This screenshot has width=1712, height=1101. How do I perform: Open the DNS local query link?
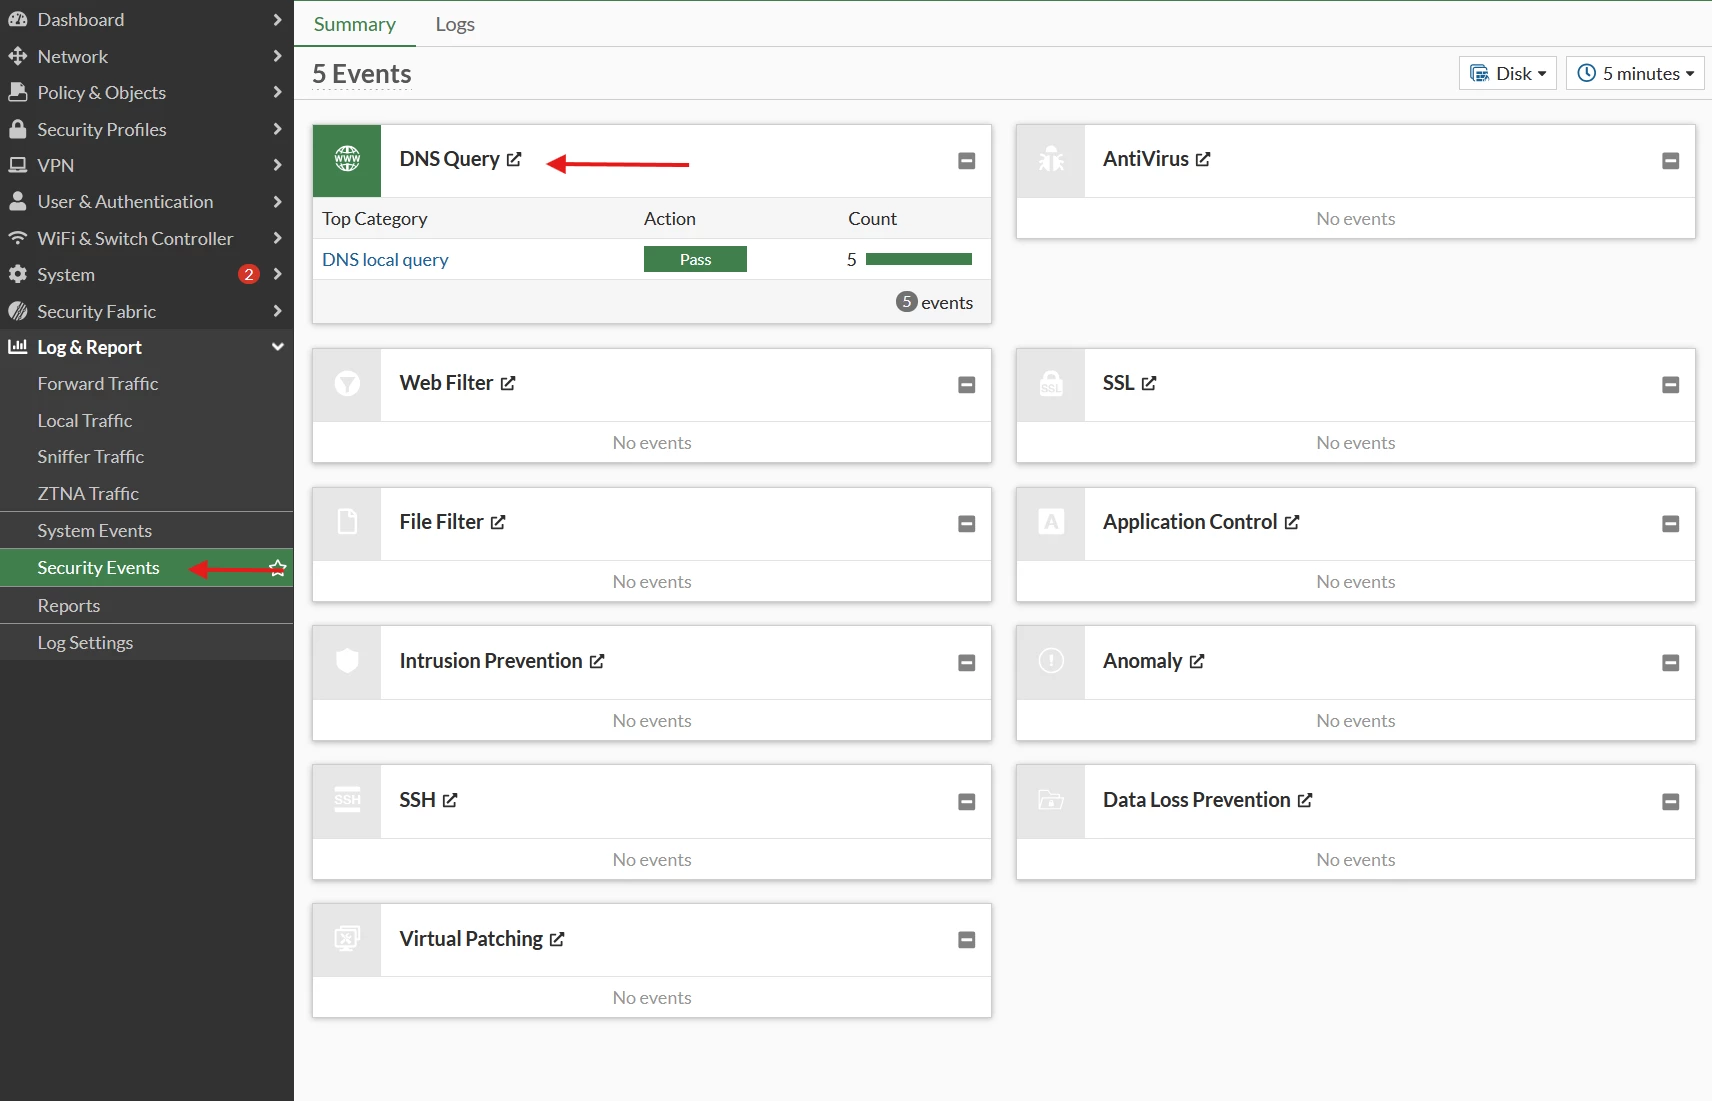click(385, 260)
